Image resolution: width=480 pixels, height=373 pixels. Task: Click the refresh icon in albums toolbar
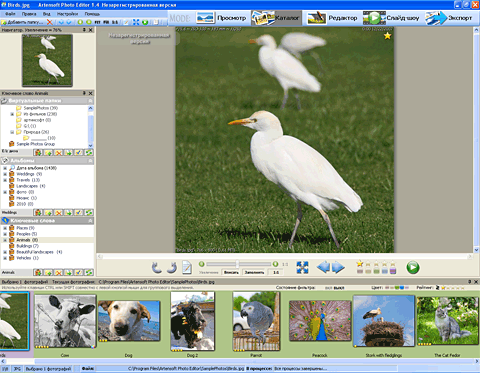(88, 213)
